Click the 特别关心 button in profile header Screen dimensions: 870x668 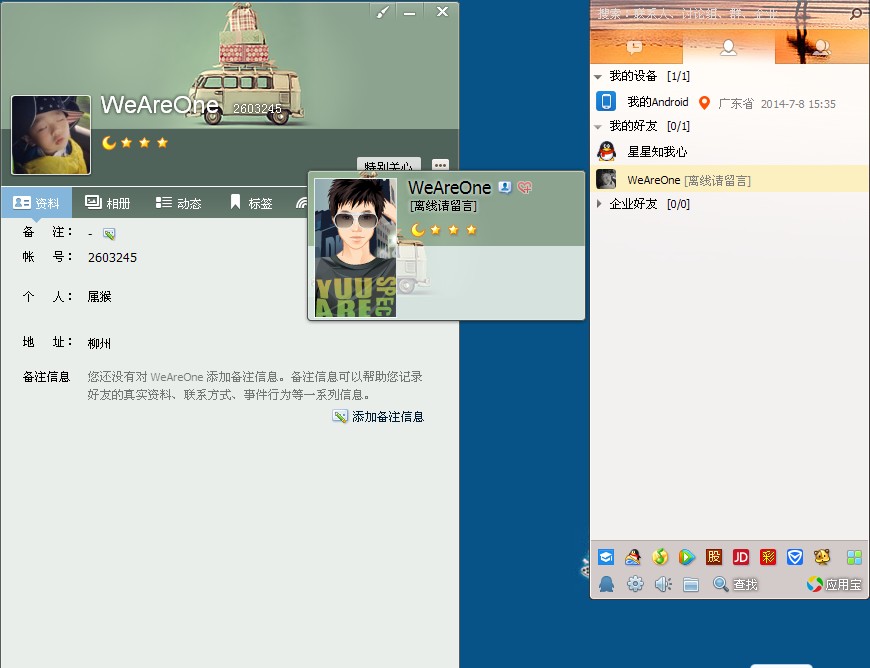[x=388, y=165]
